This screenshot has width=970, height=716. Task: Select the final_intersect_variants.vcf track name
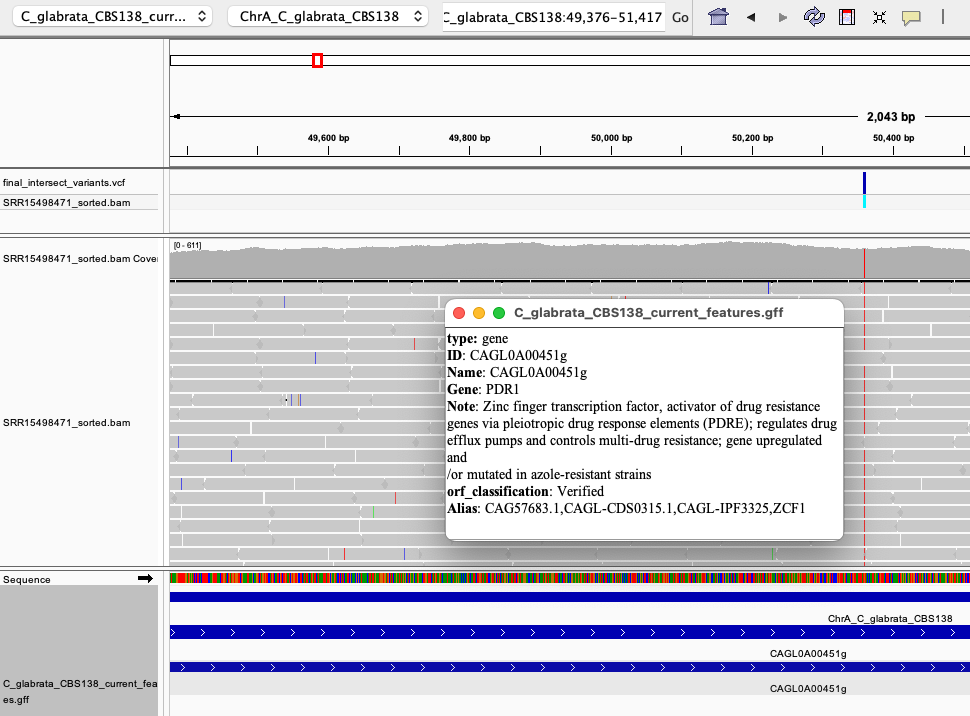pos(64,183)
